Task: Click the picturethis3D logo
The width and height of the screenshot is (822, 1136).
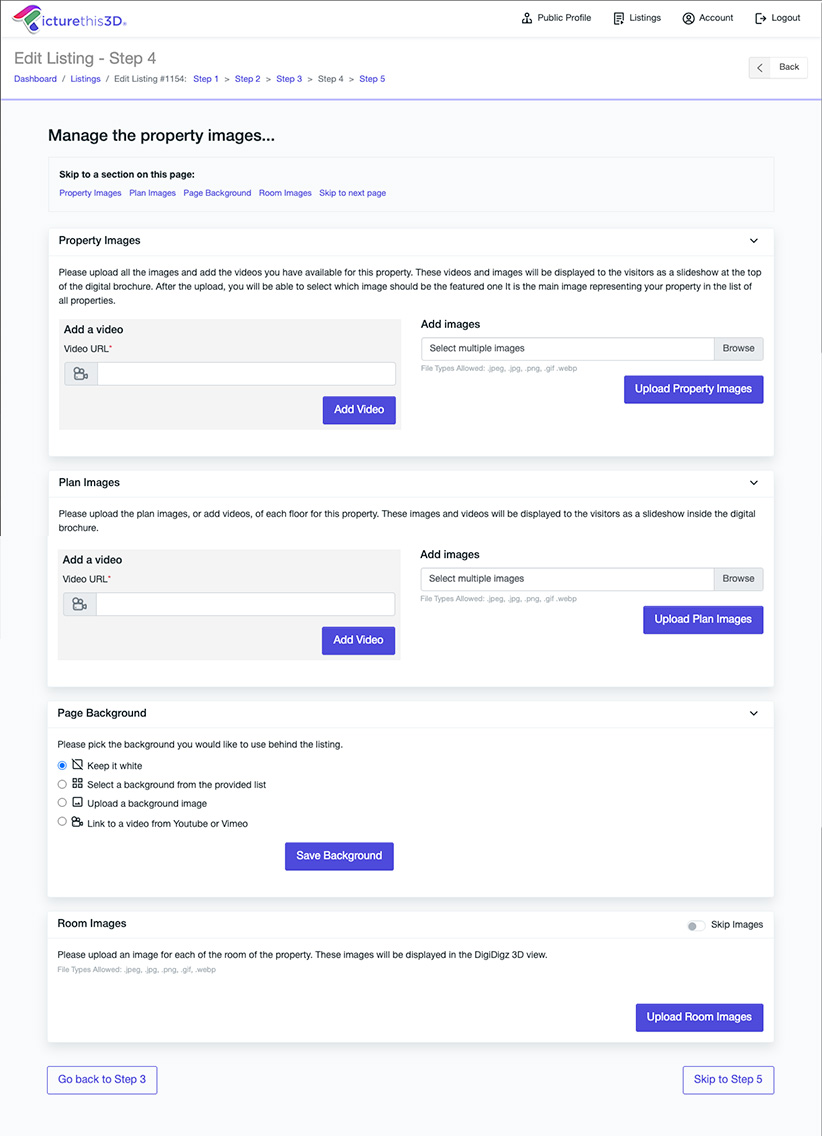Action: pyautogui.click(x=69, y=18)
